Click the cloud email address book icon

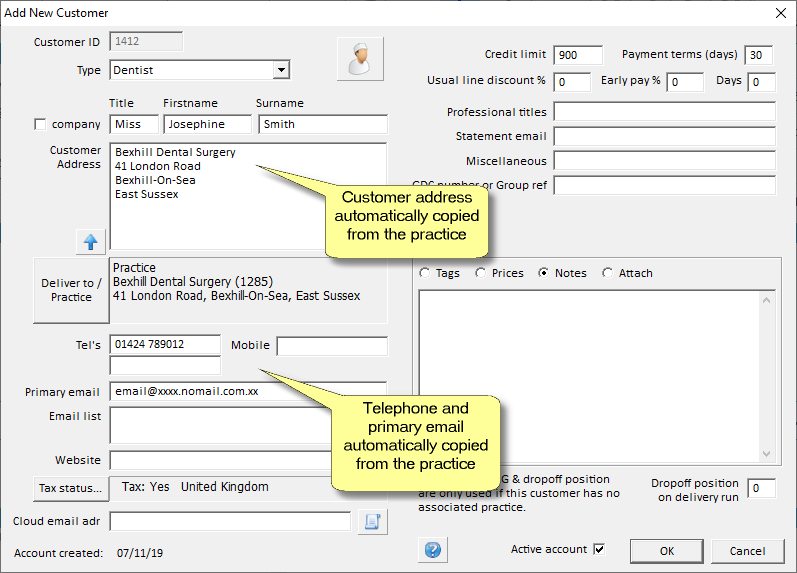[x=372, y=522]
